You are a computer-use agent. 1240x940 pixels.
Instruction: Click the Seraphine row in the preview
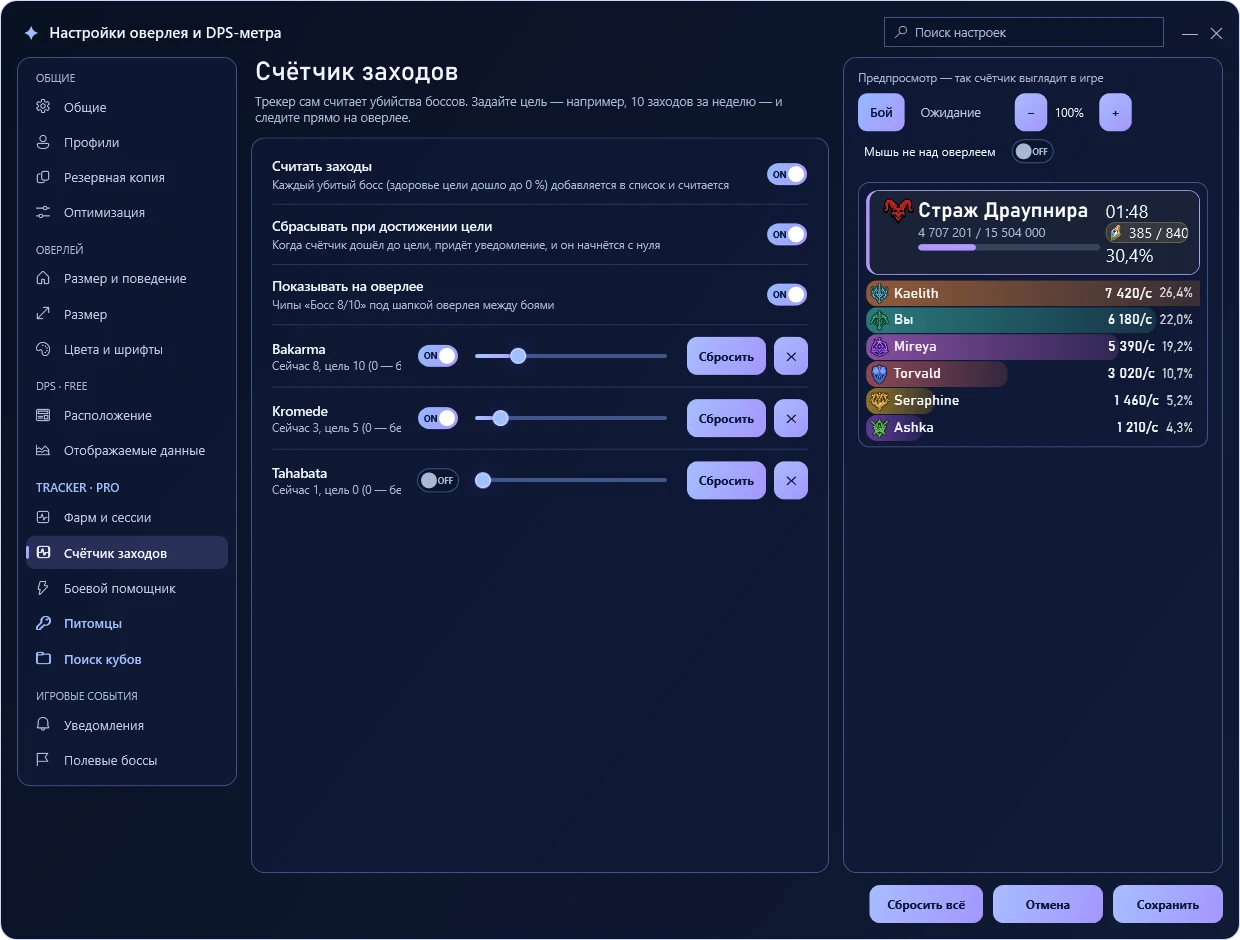(1032, 400)
